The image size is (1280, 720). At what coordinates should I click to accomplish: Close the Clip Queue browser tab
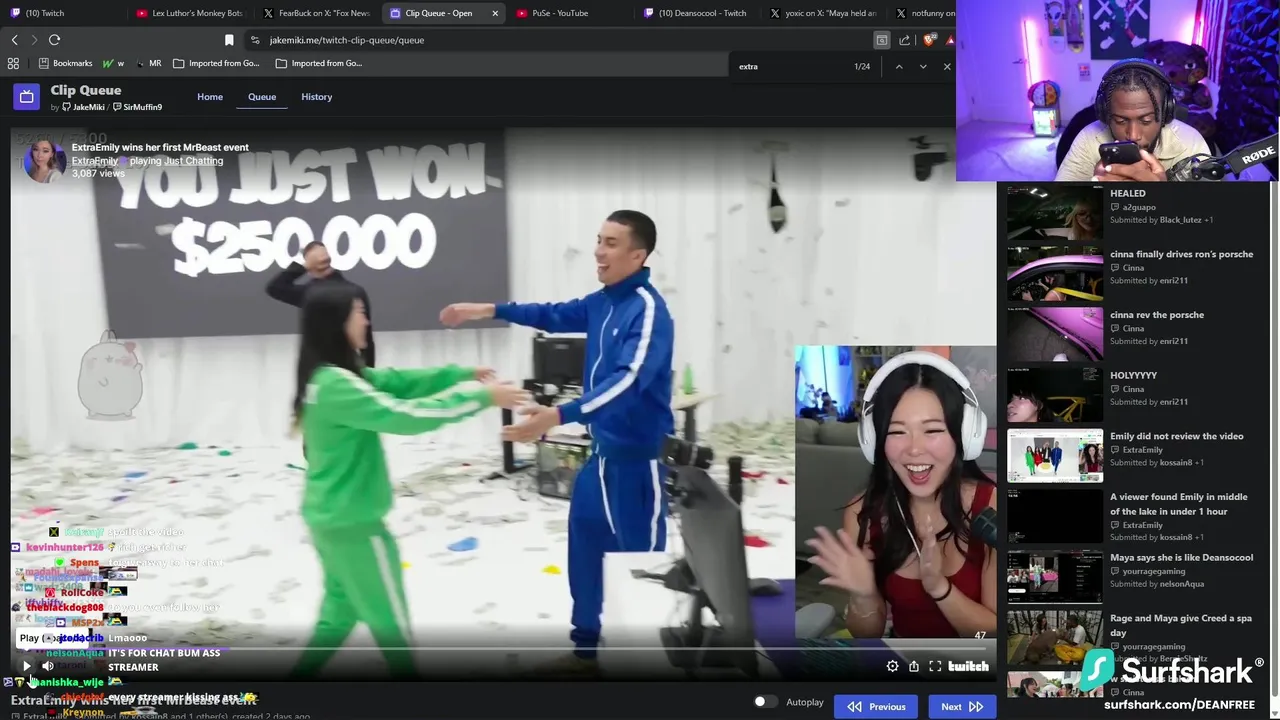tap(494, 13)
